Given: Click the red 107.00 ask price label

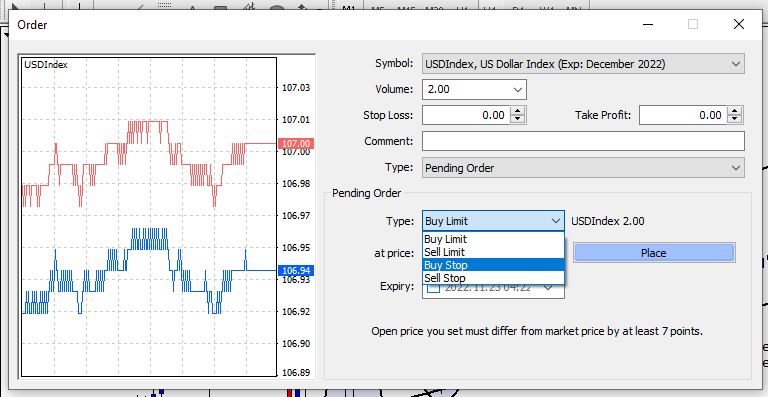Looking at the screenshot, I should 296,143.
